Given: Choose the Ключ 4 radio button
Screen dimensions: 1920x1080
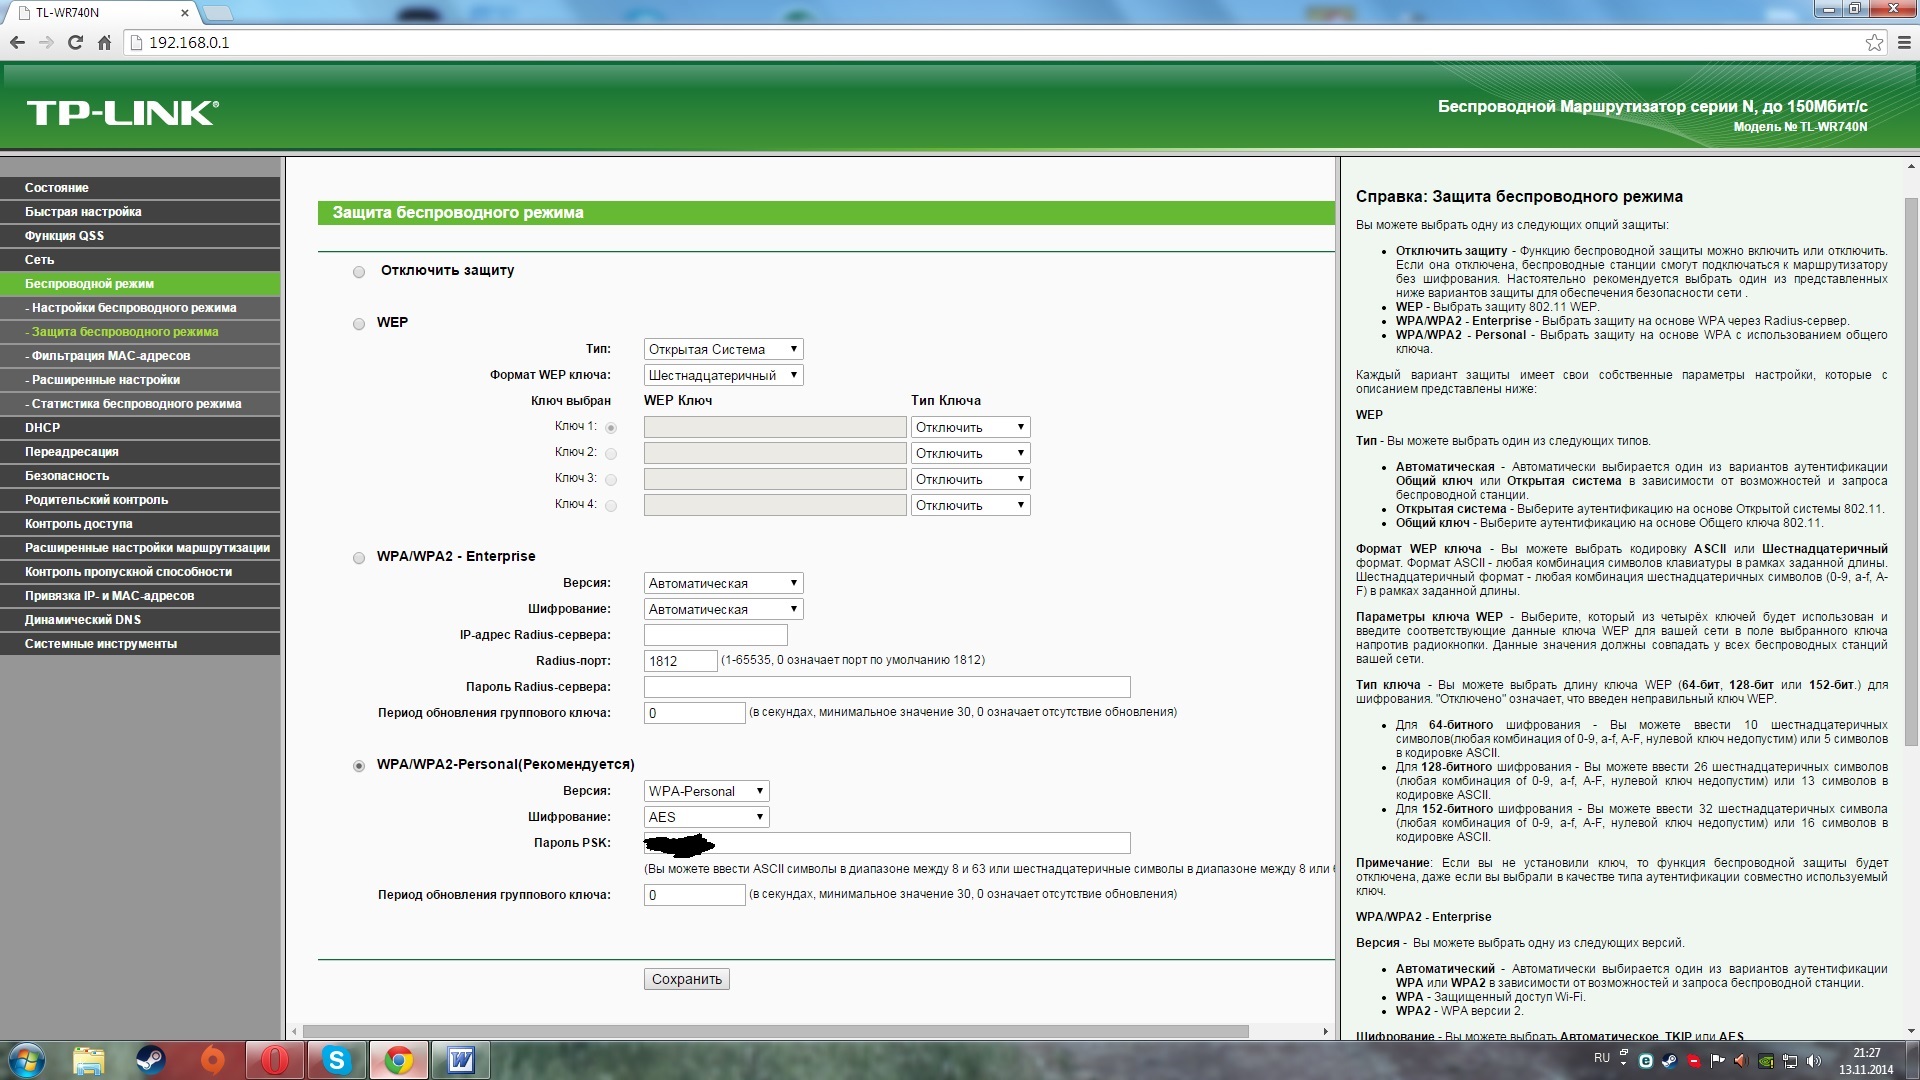Looking at the screenshot, I should (x=611, y=506).
